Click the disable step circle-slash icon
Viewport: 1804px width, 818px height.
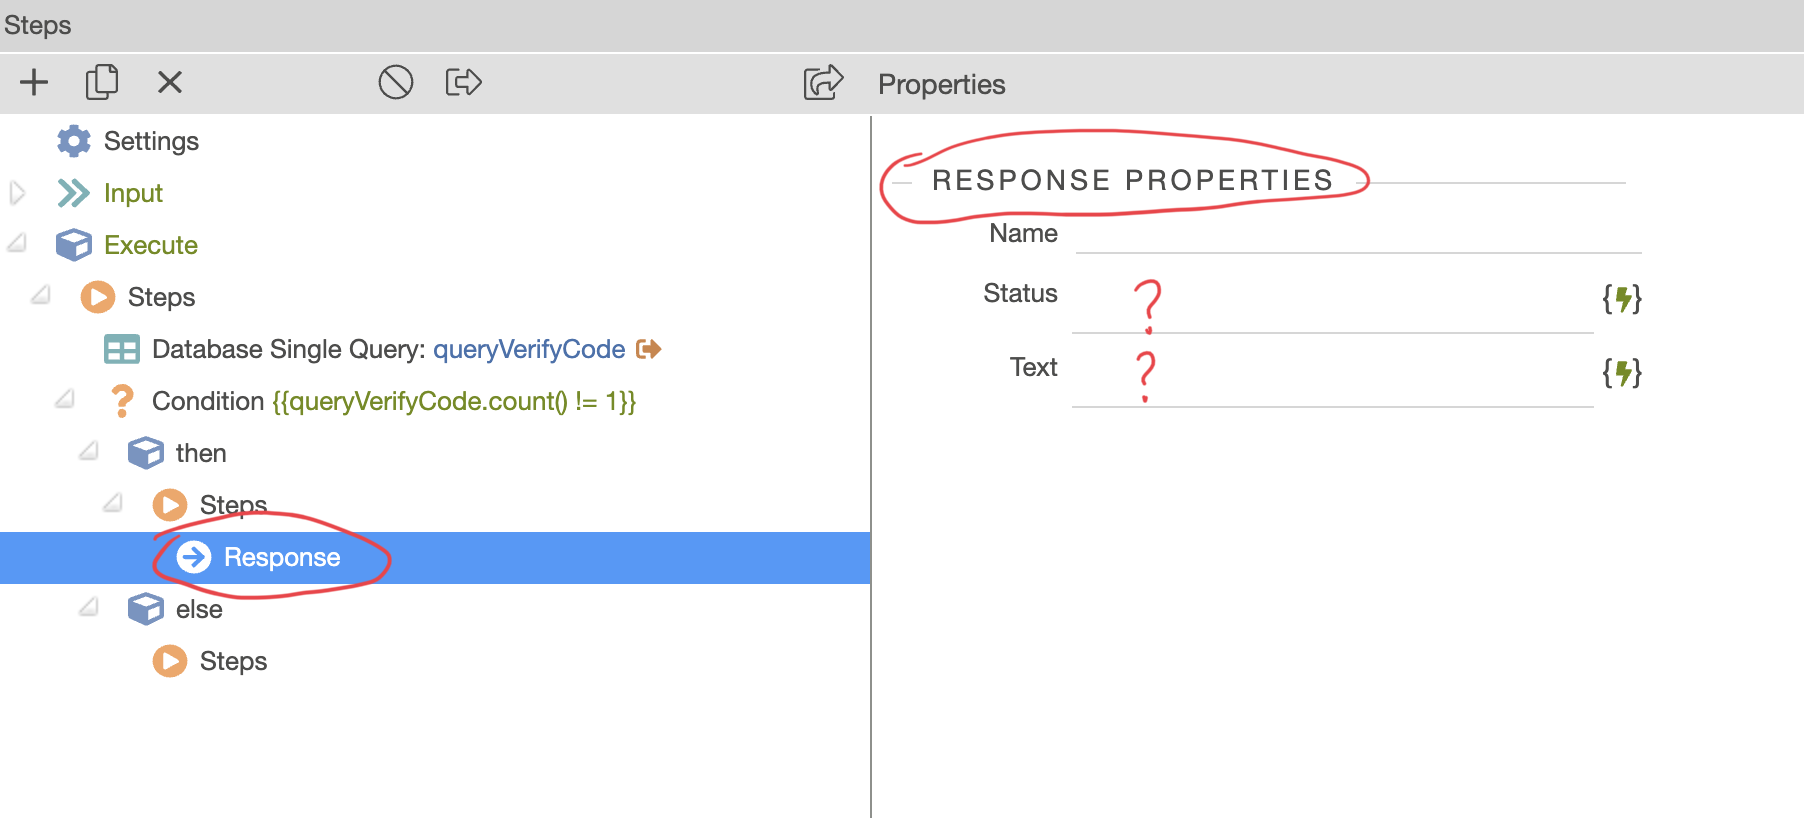pos(395,82)
